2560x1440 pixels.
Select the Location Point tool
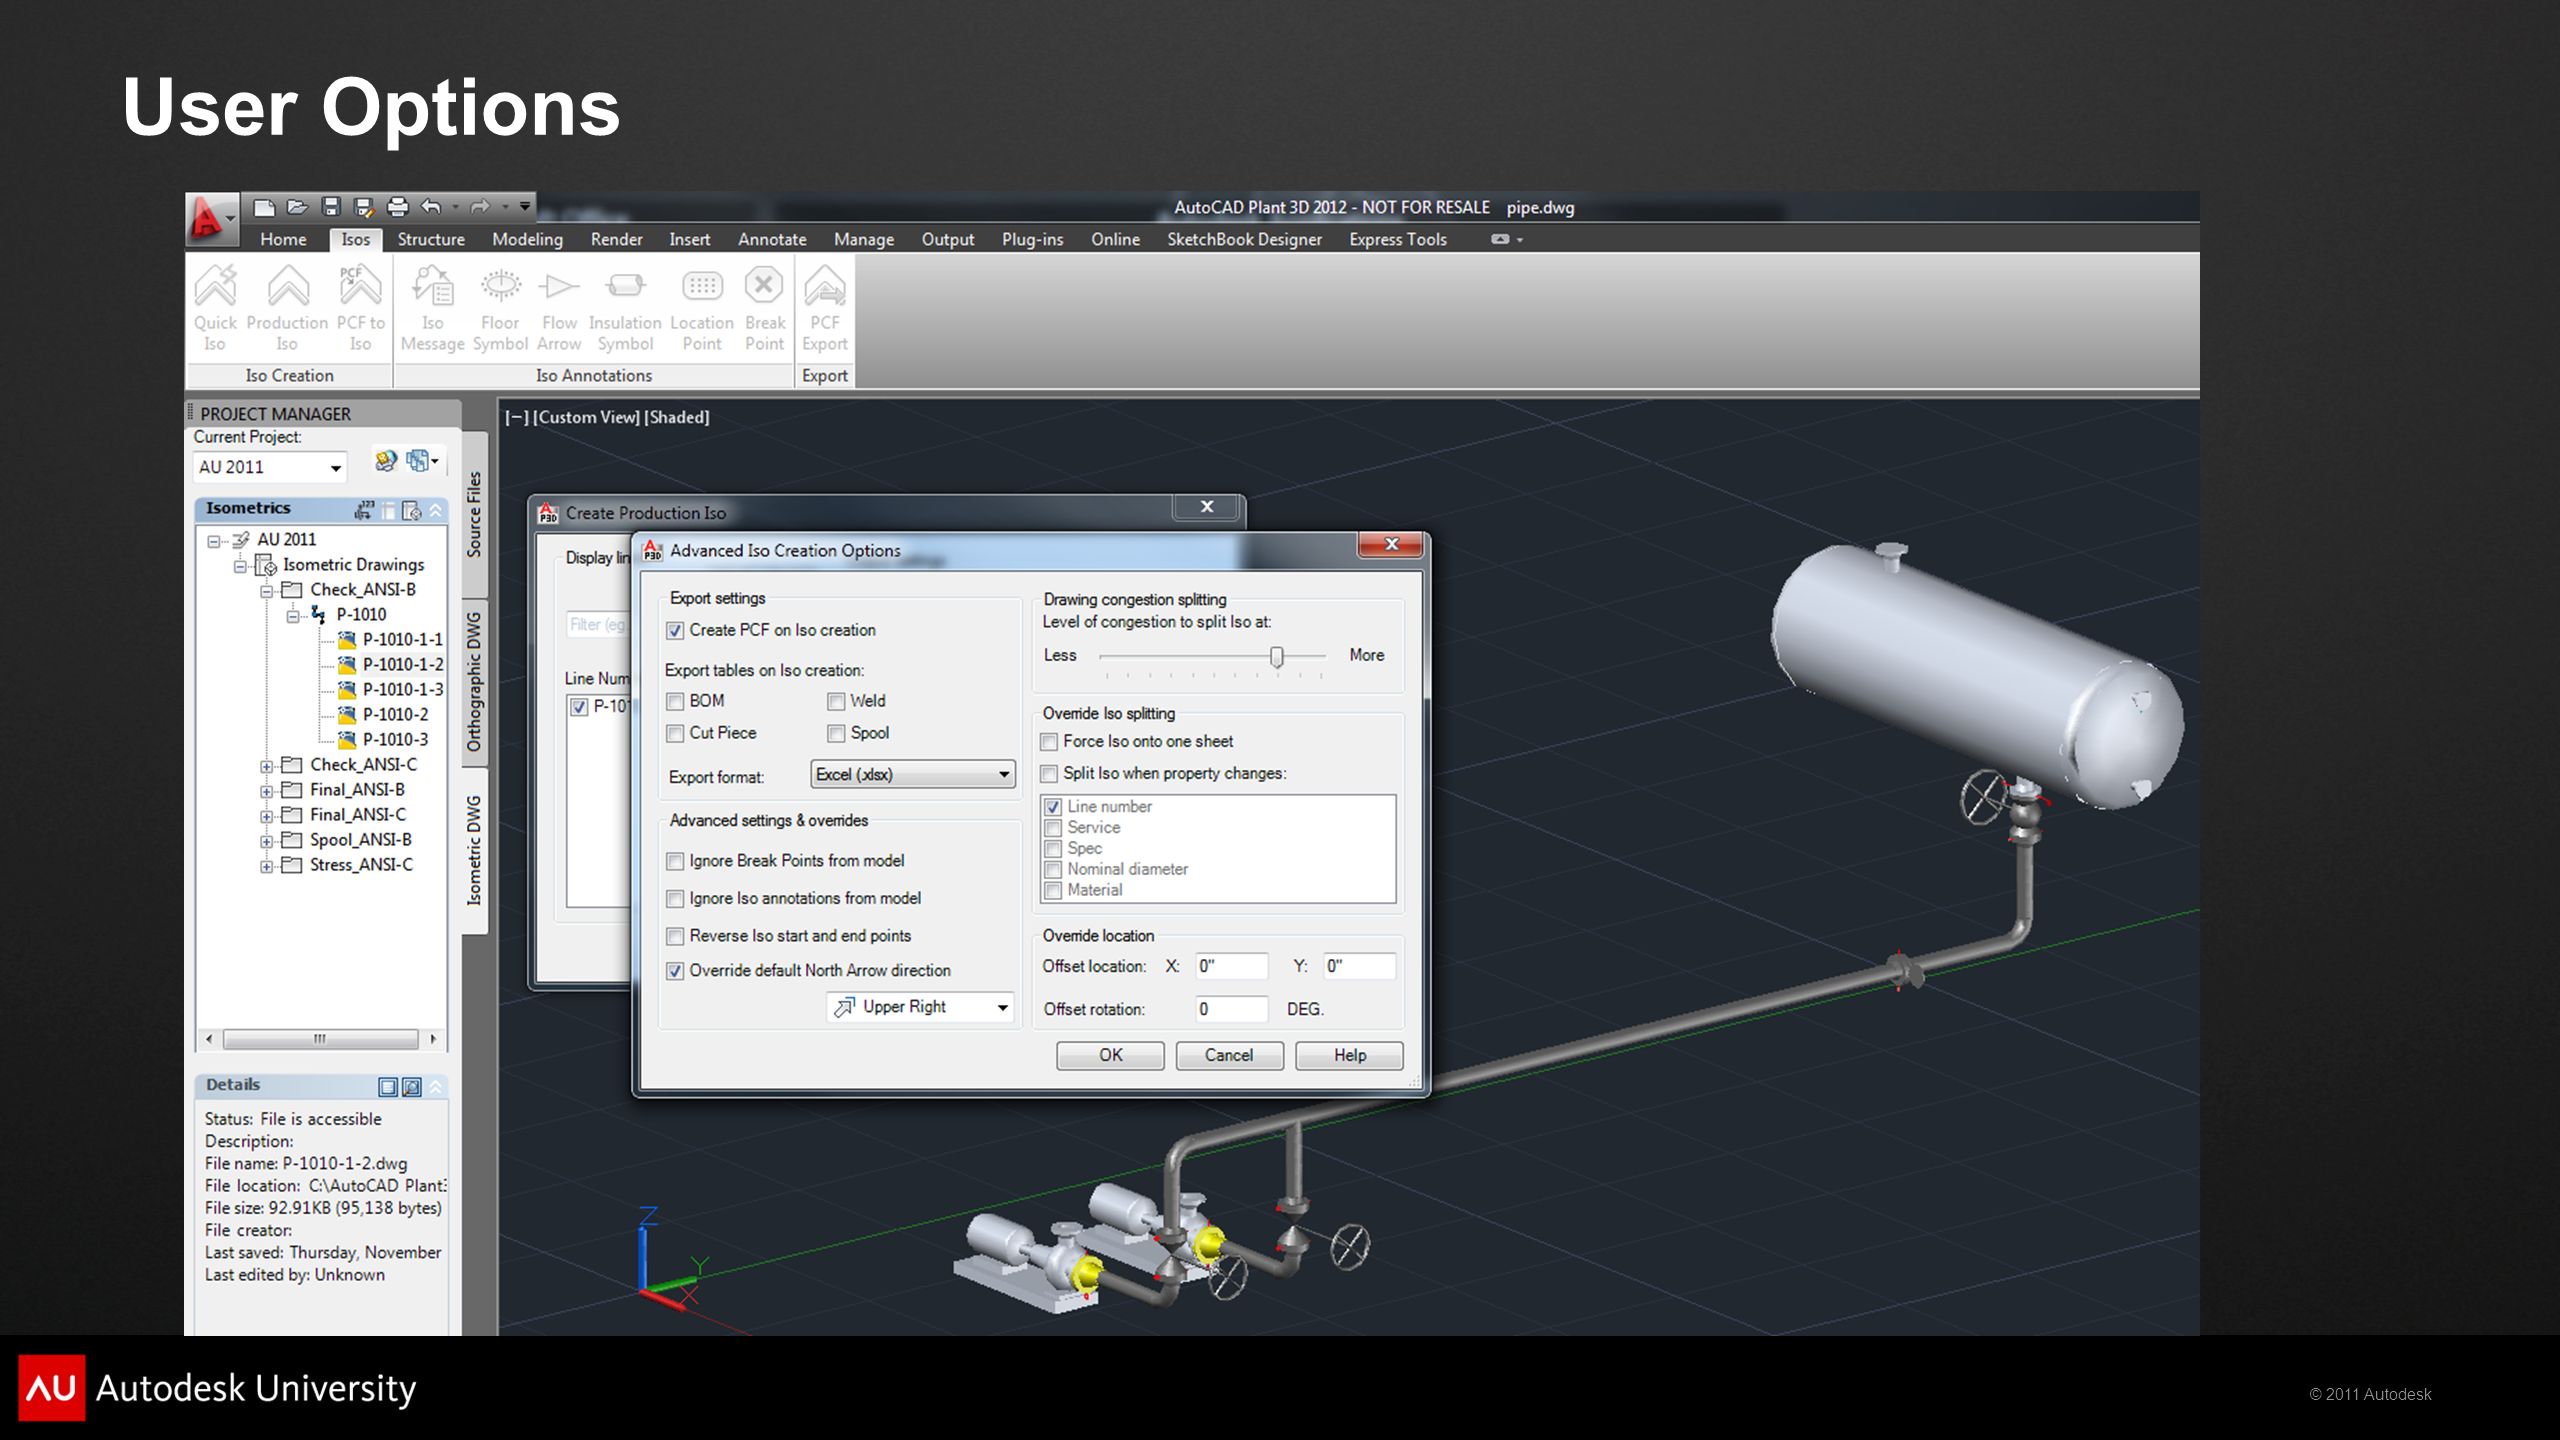[702, 306]
